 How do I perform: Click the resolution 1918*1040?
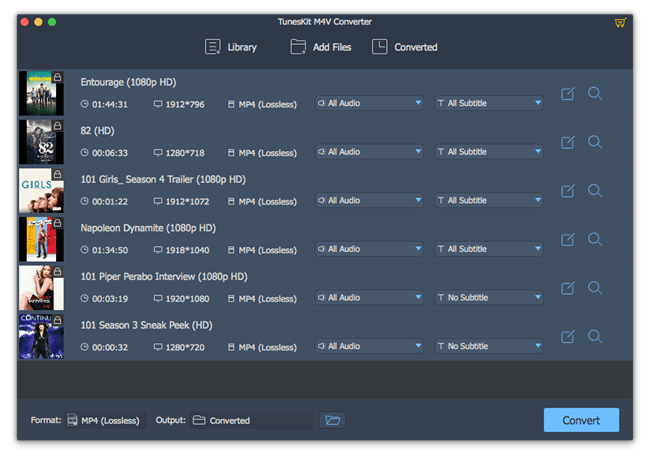click(x=187, y=250)
